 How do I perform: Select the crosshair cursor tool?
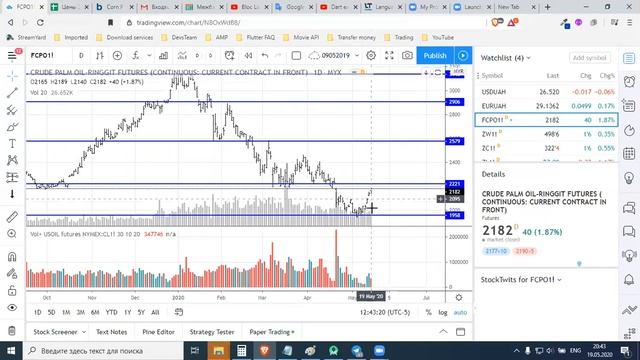12,76
